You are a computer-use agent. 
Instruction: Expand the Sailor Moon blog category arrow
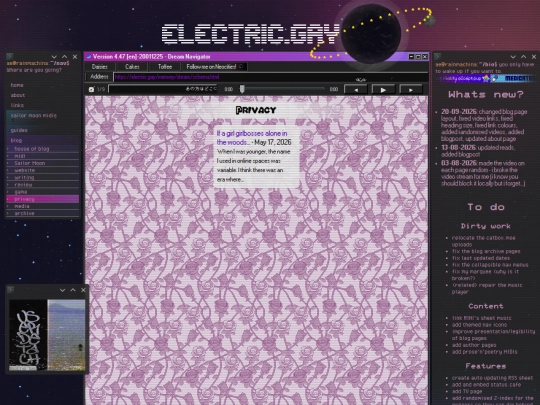(x=8, y=163)
